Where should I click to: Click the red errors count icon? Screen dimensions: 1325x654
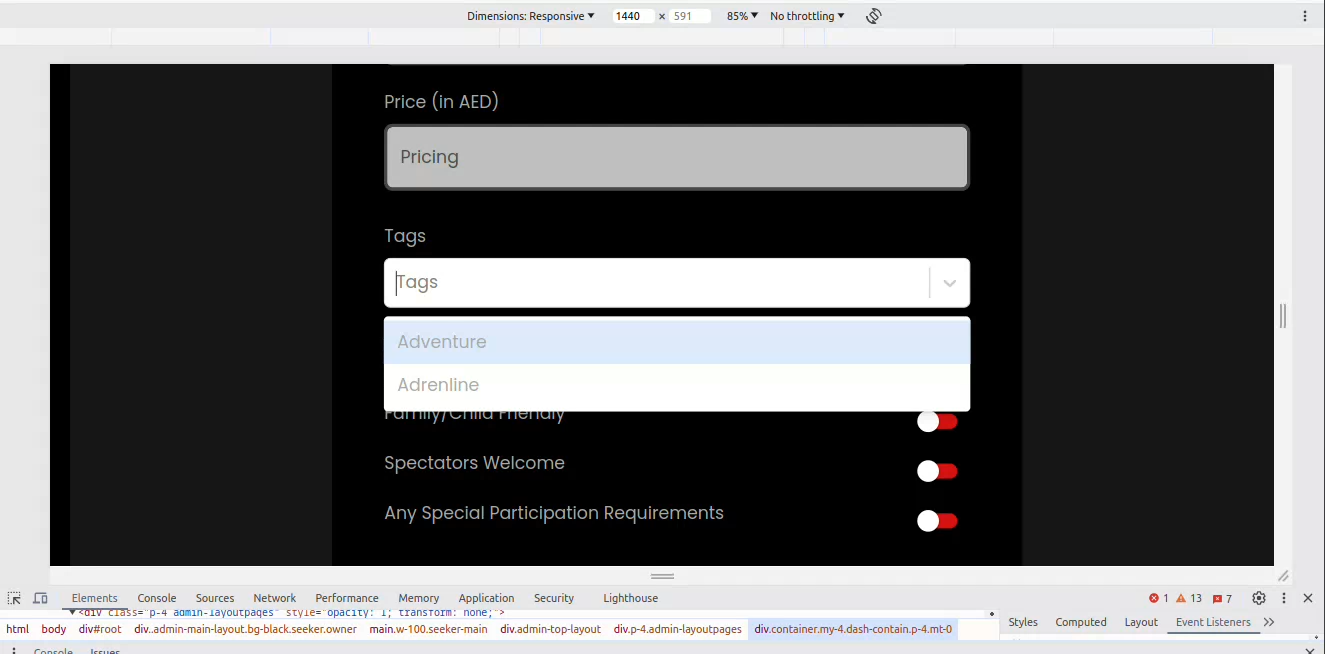[x=1158, y=598]
